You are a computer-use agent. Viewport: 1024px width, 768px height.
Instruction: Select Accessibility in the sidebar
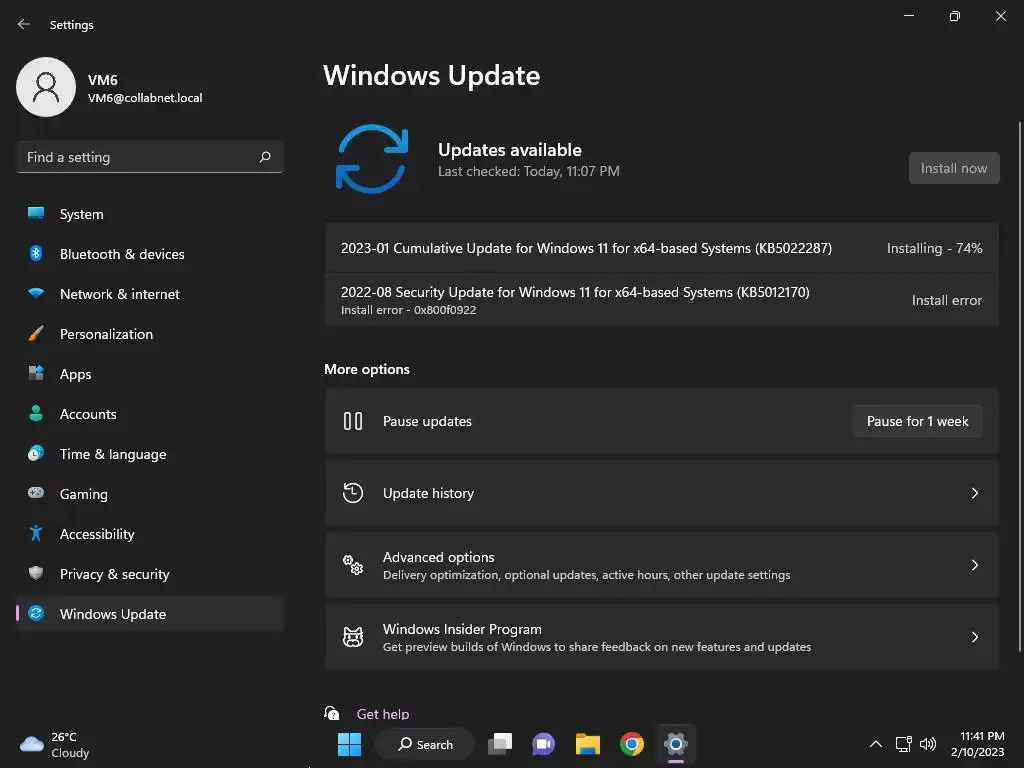tap(150, 534)
